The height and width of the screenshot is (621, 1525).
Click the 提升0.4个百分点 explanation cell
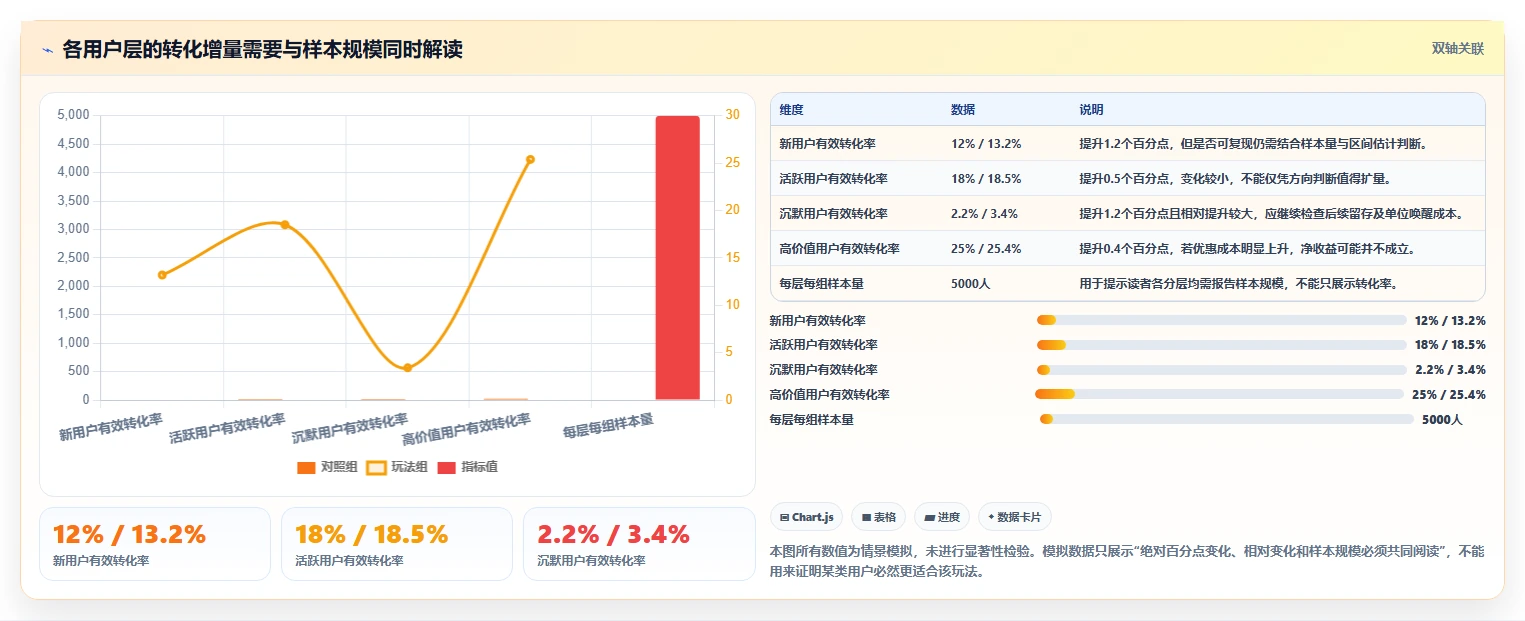click(1247, 249)
